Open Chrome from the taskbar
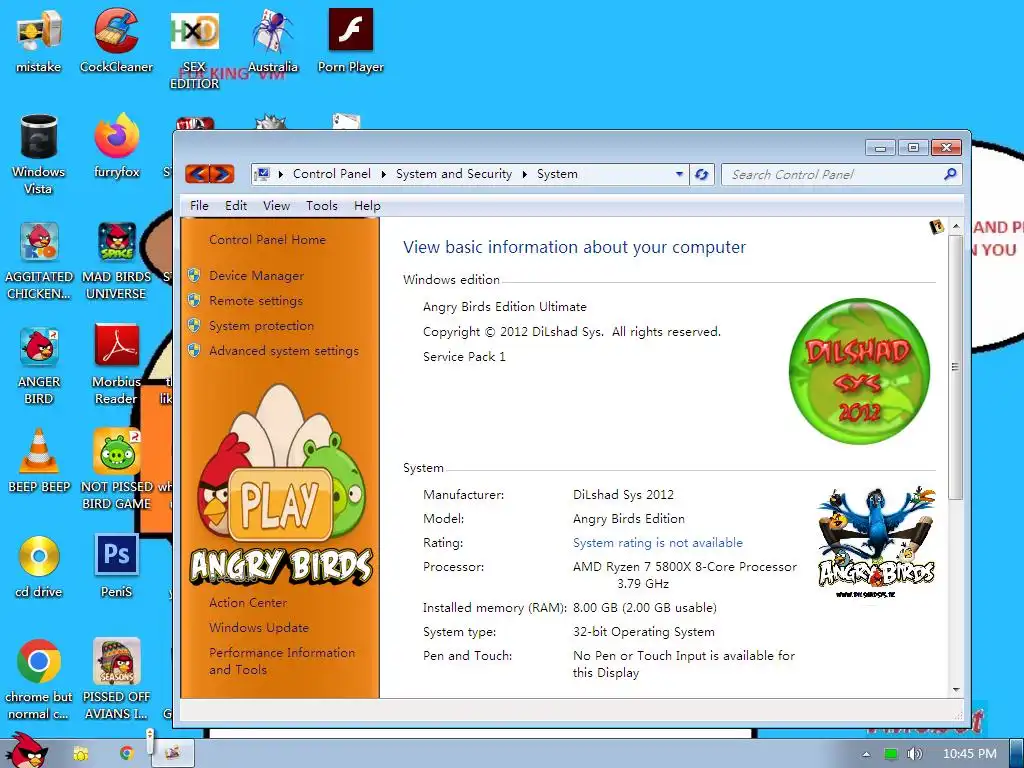 coord(126,754)
